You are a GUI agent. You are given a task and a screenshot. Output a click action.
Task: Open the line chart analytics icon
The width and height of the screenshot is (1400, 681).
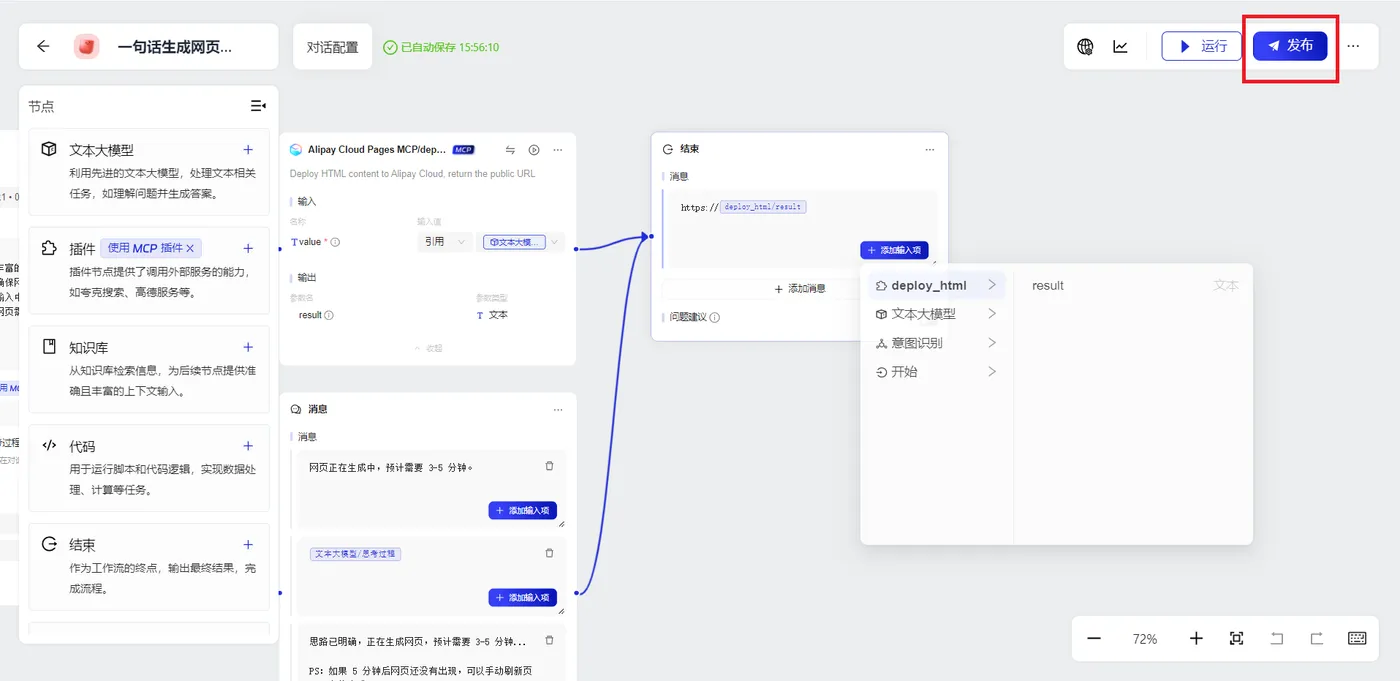click(1121, 47)
